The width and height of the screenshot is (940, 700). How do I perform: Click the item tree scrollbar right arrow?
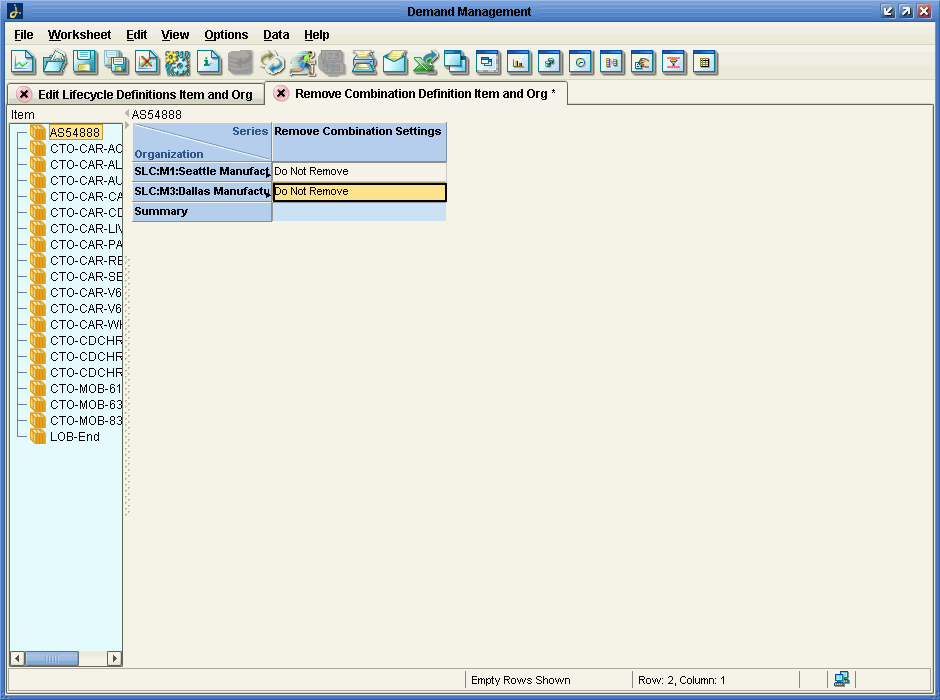[x=115, y=659]
